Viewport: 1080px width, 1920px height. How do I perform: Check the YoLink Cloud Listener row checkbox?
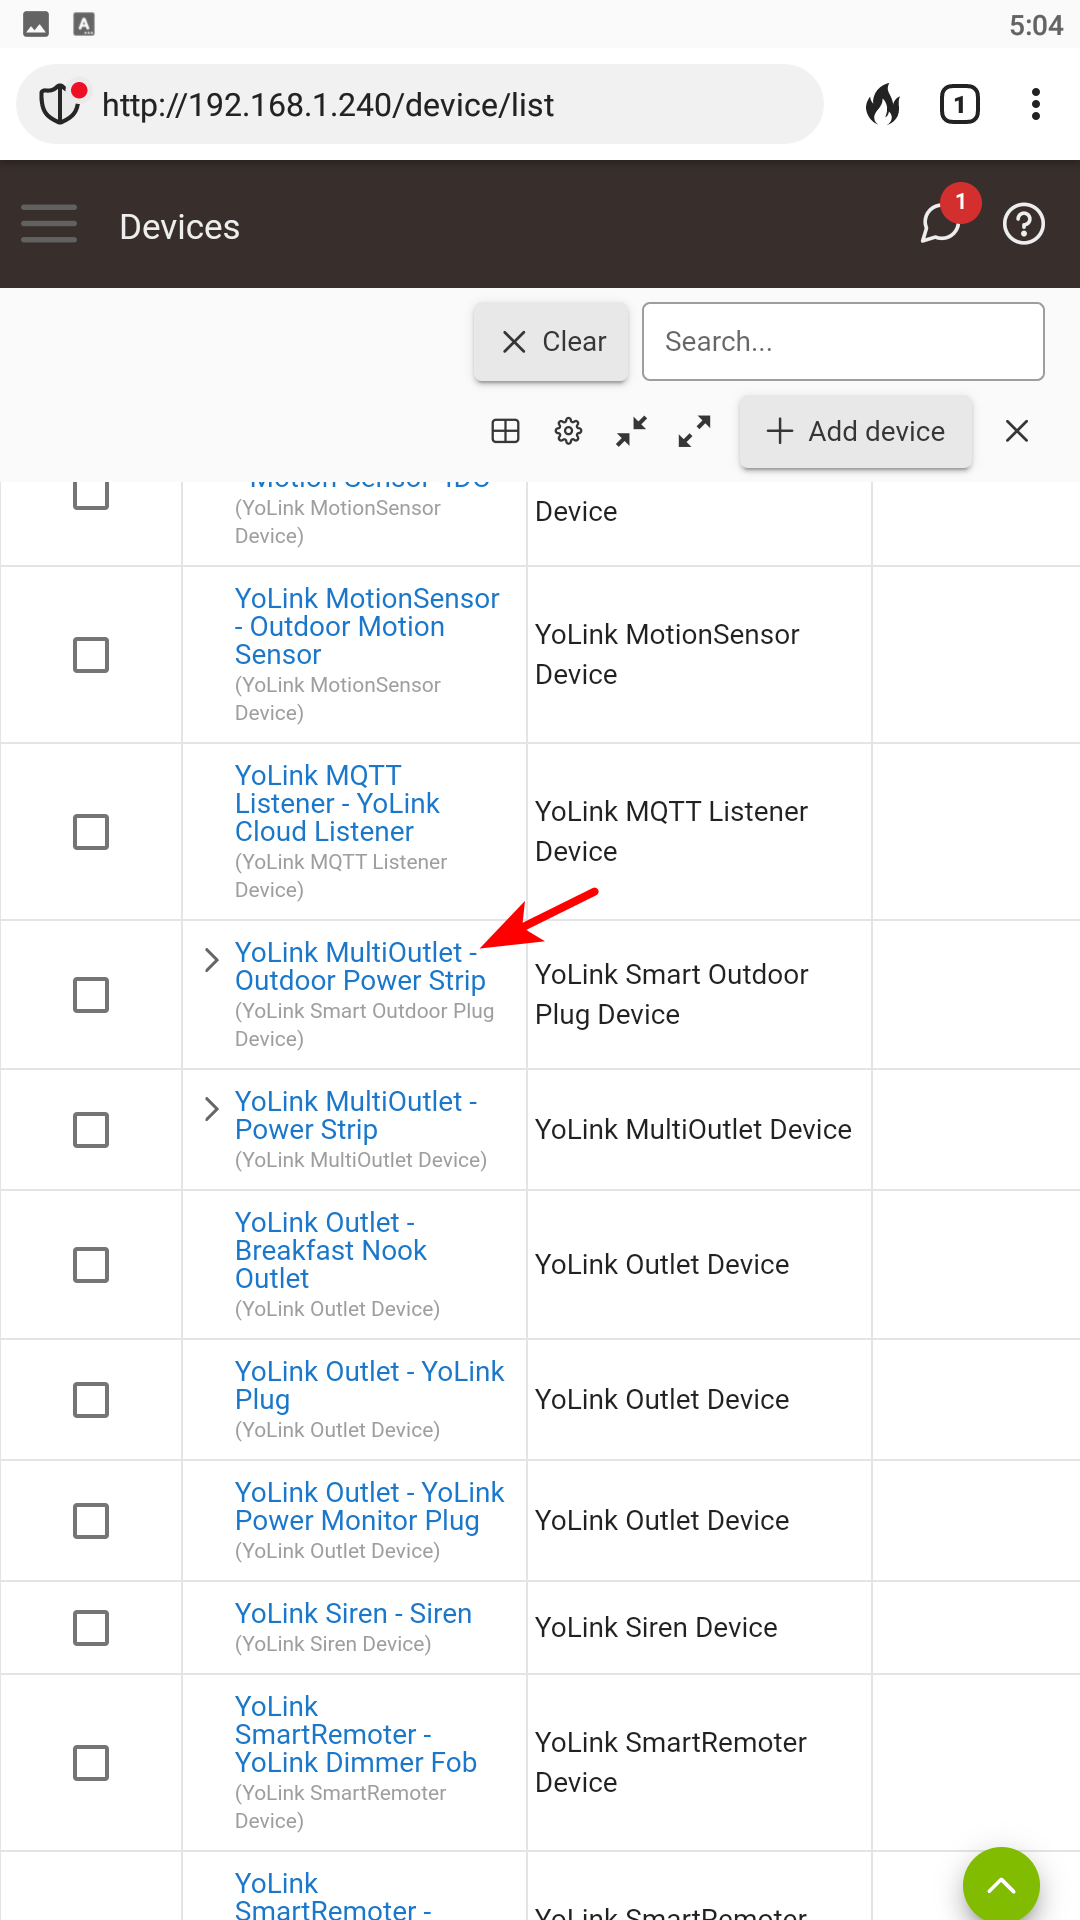(91, 832)
